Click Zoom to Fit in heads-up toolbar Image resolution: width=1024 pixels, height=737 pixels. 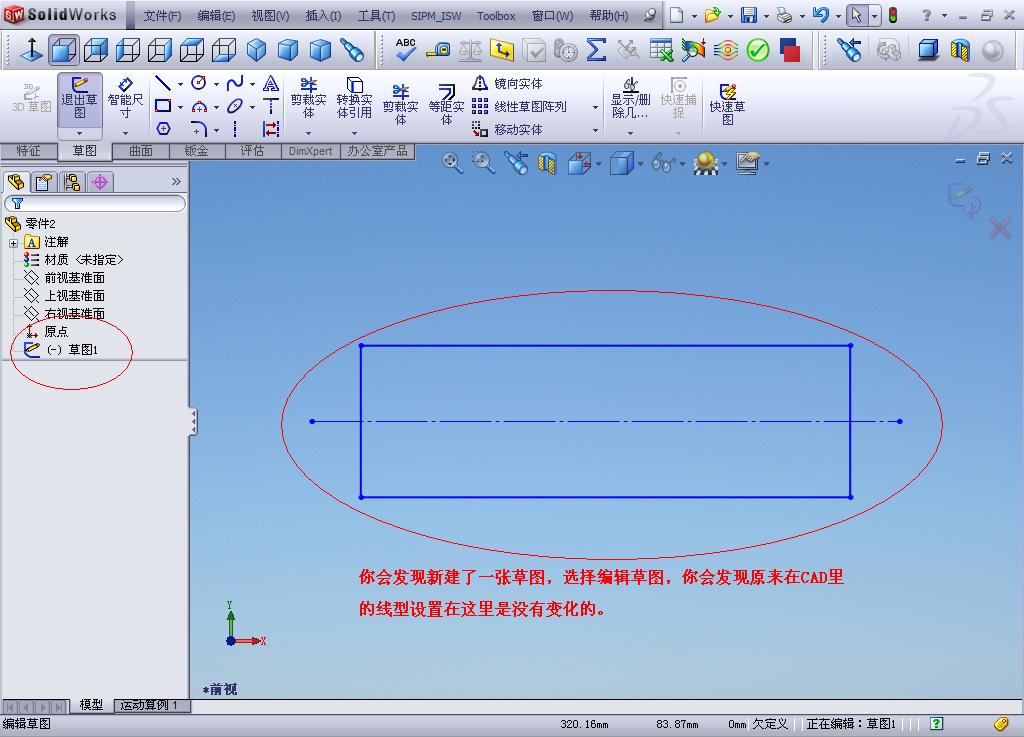(x=452, y=163)
